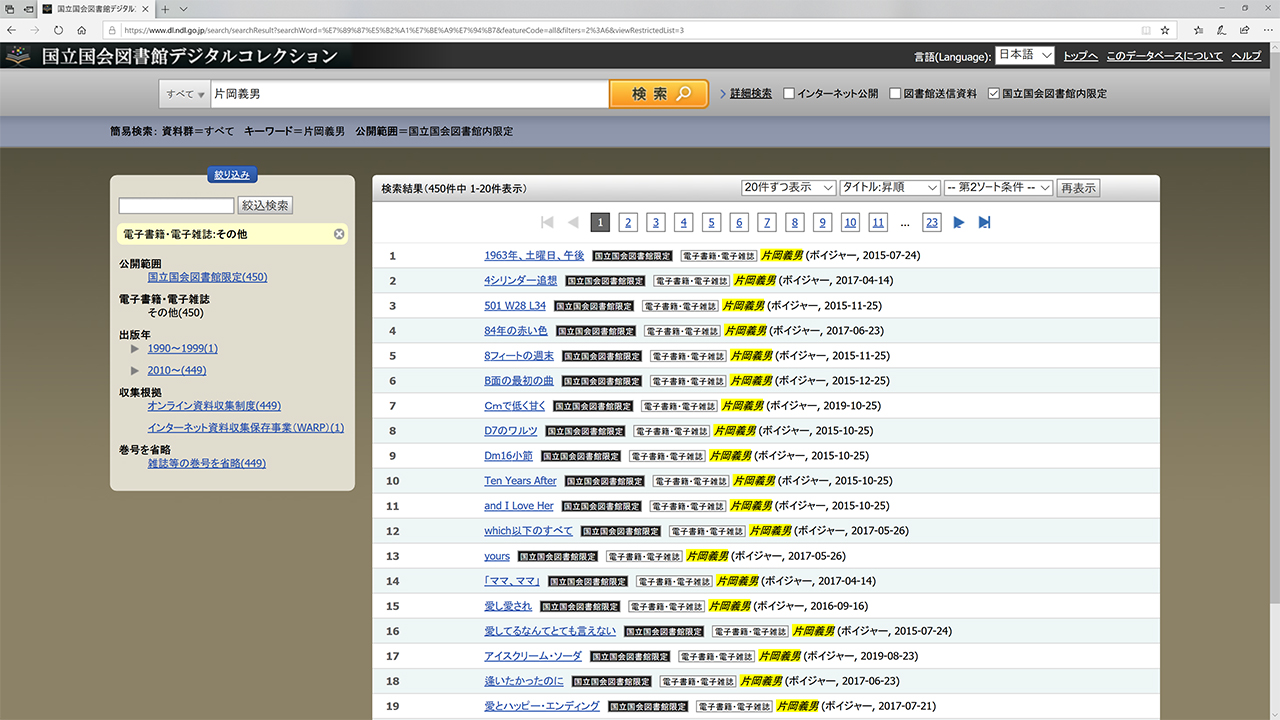Reload the page with refresh icon

pyautogui.click(x=58, y=29)
